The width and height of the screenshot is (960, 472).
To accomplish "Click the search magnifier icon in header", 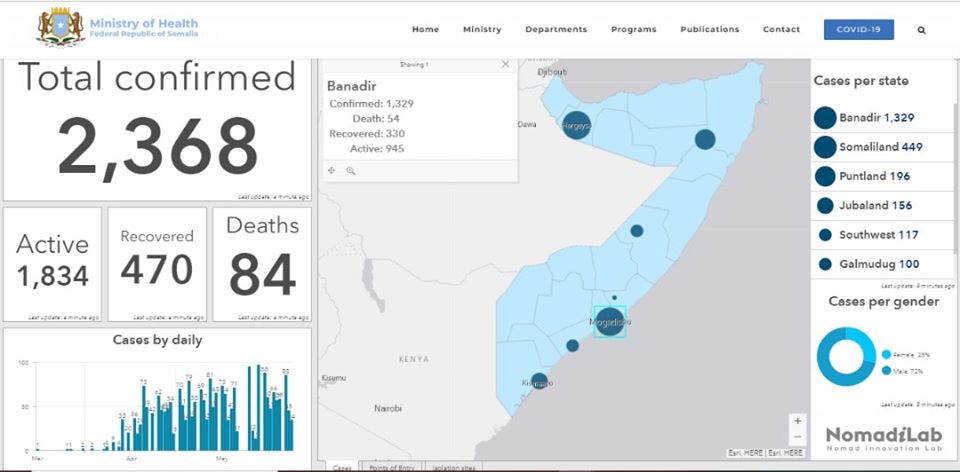I will coord(921,30).
